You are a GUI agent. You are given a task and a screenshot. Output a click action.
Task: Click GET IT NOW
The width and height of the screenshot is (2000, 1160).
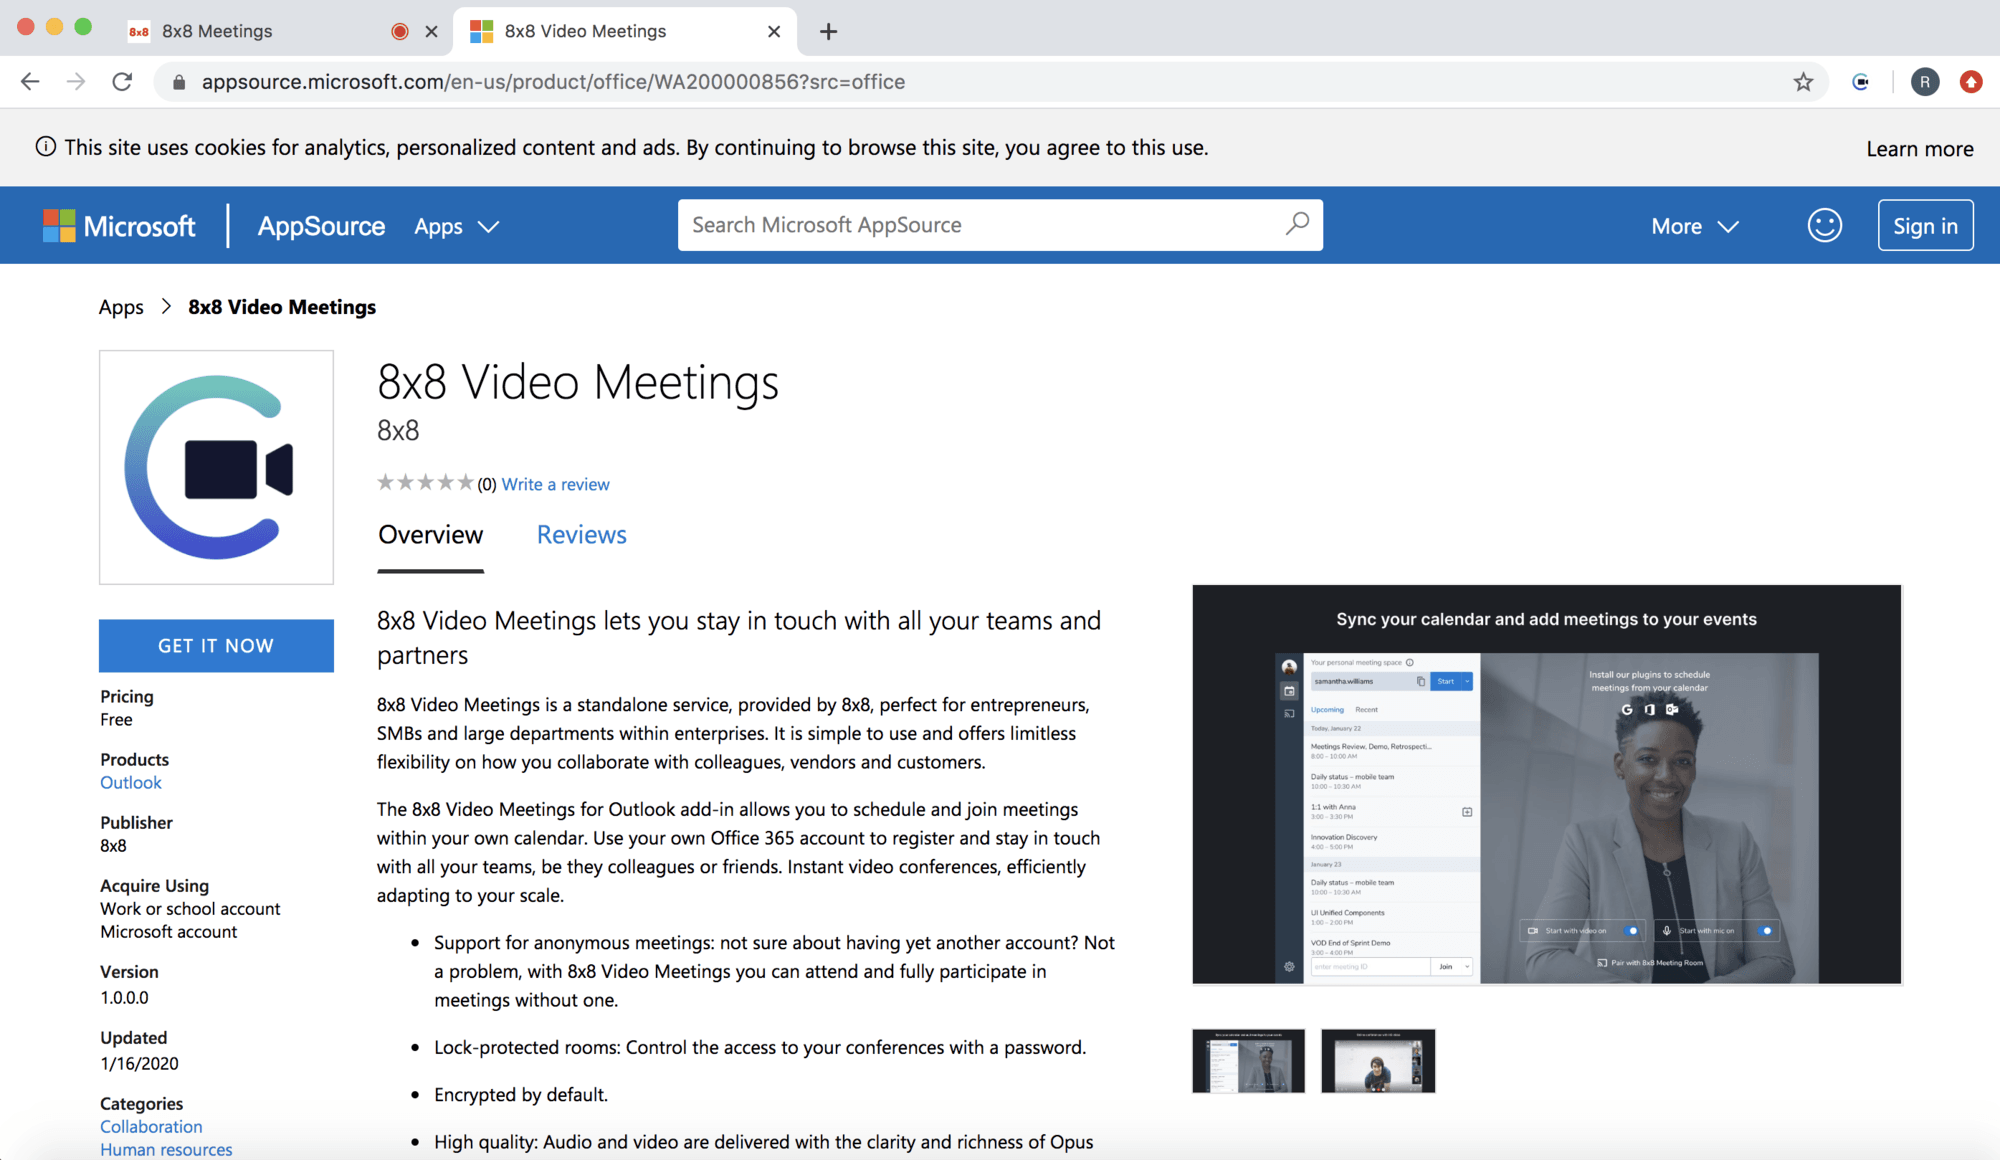click(x=216, y=645)
